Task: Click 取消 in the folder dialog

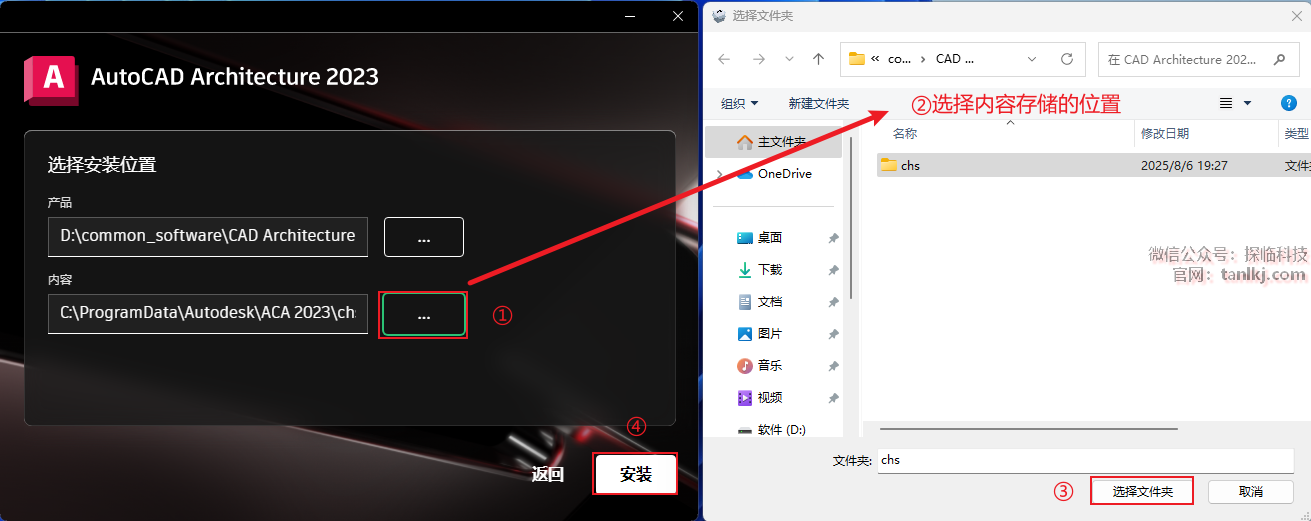Action: click(1250, 491)
